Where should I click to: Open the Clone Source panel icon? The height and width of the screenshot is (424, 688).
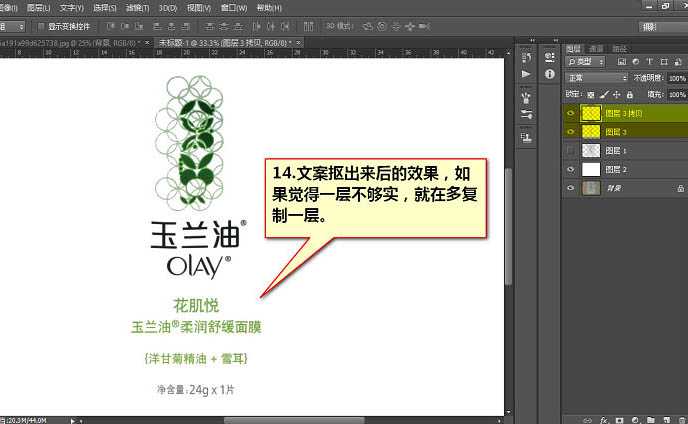click(526, 138)
